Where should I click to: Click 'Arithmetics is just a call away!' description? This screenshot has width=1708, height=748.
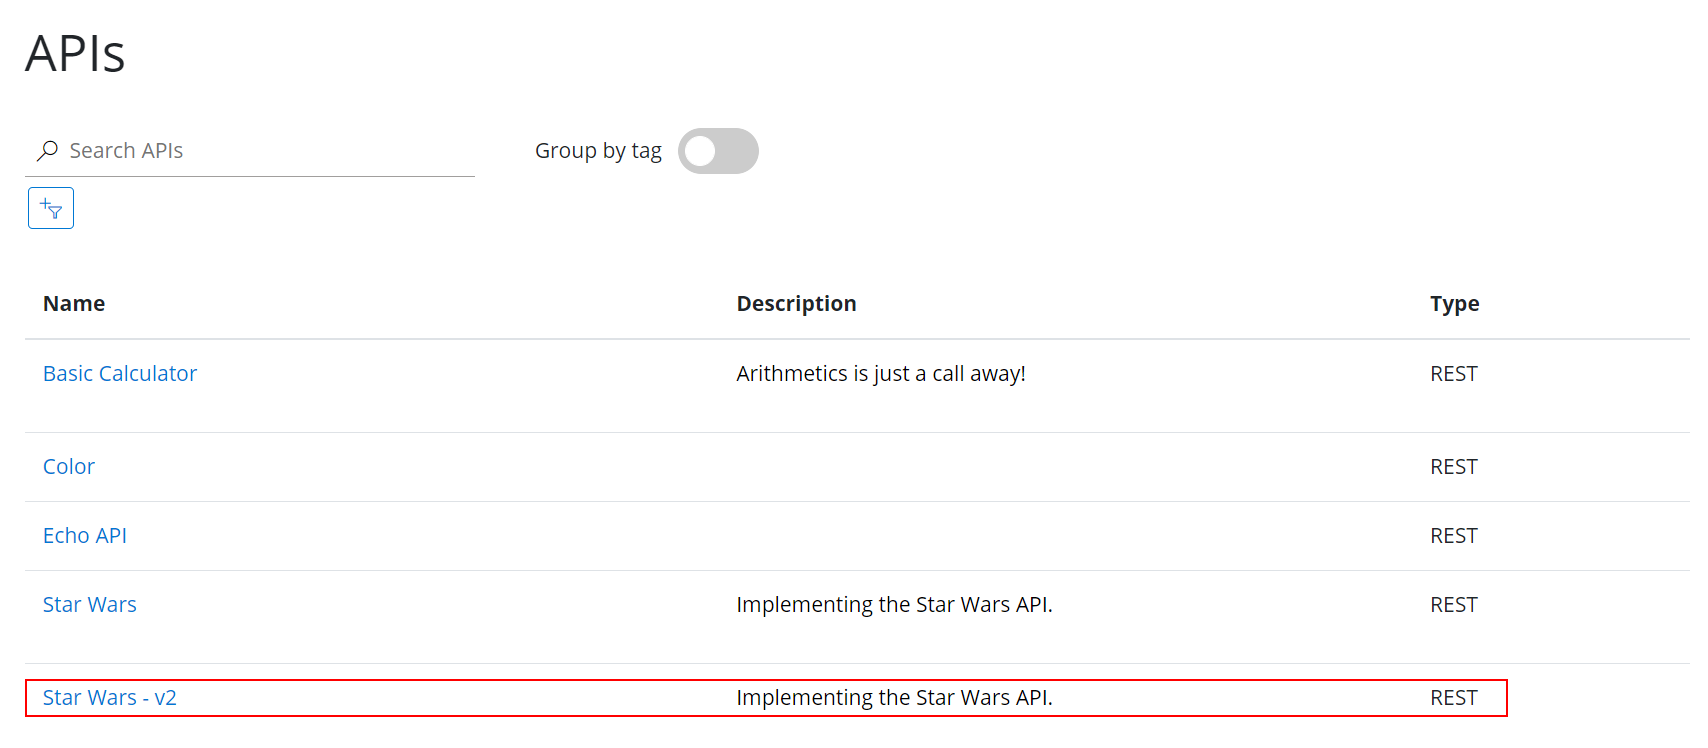(881, 373)
